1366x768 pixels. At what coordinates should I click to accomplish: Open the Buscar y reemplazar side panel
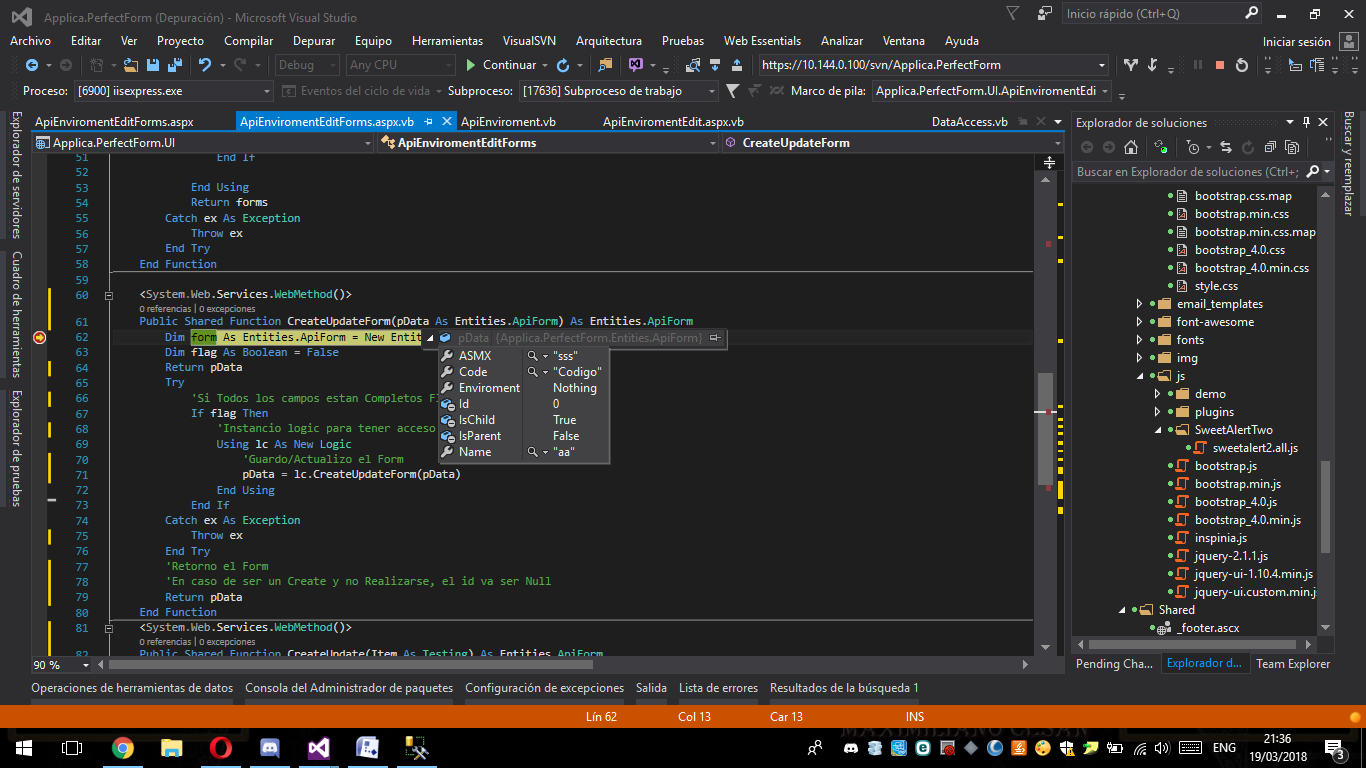(1347, 163)
